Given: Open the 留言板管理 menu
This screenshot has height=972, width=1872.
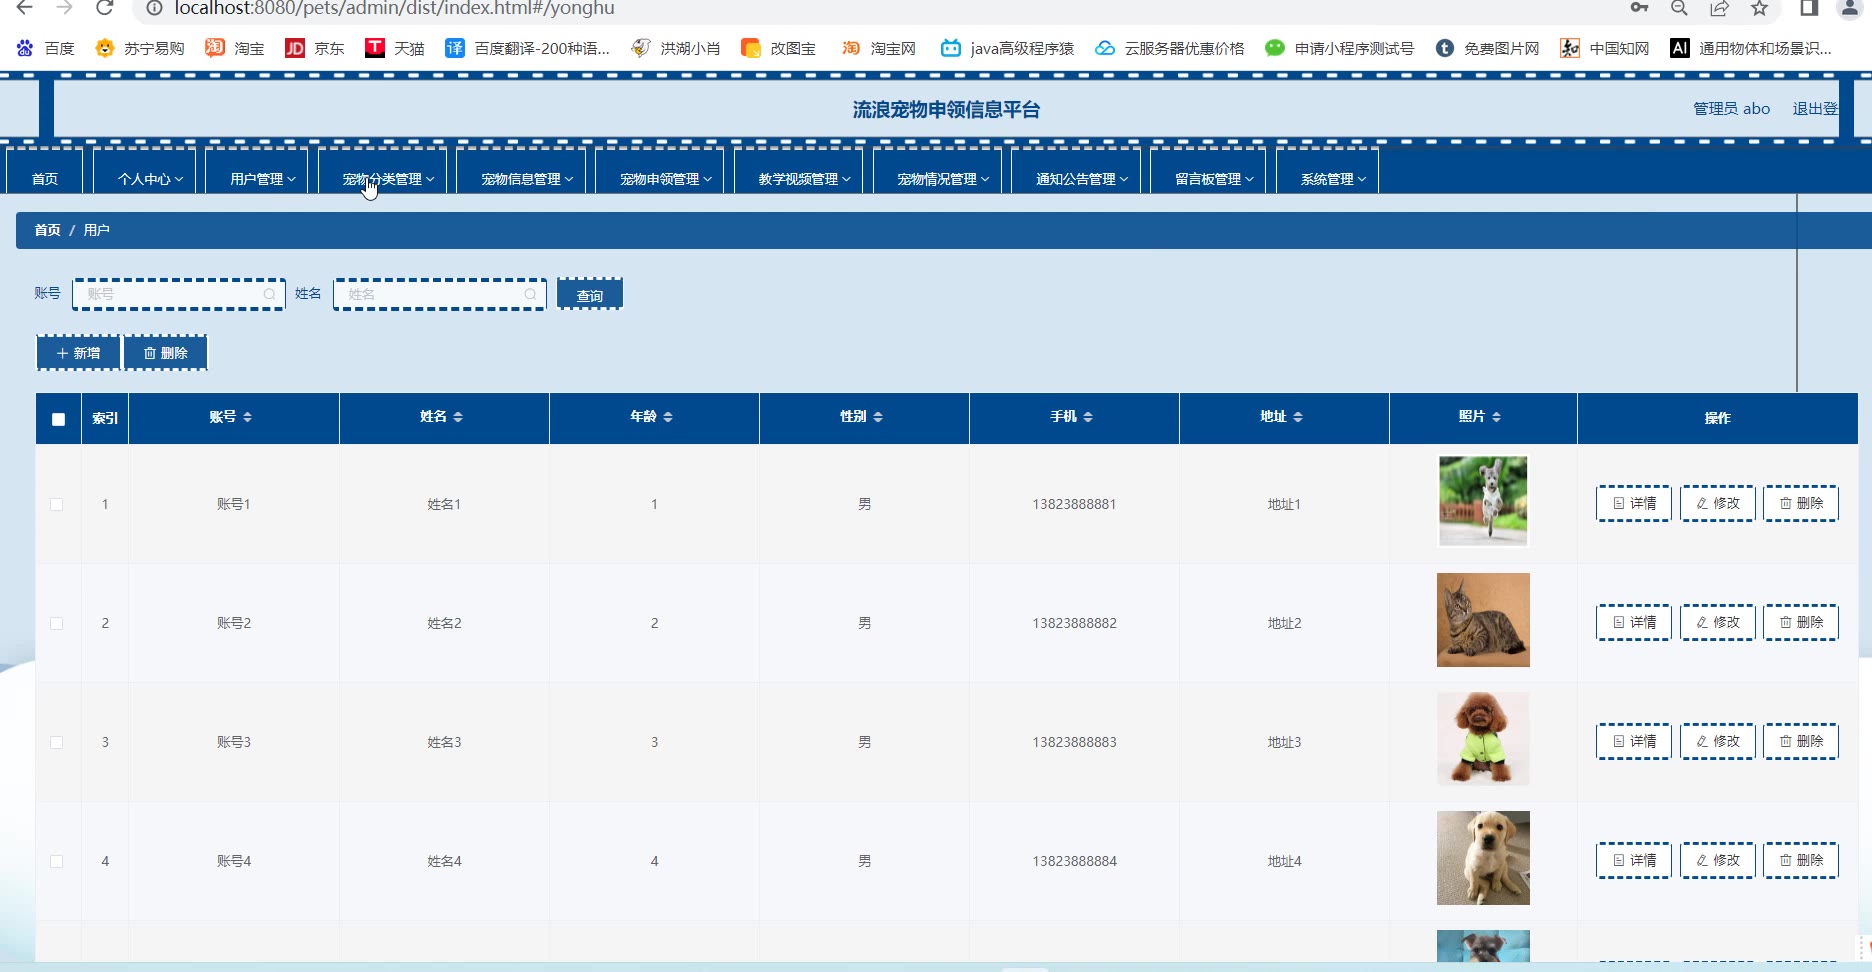Looking at the screenshot, I should (1213, 179).
